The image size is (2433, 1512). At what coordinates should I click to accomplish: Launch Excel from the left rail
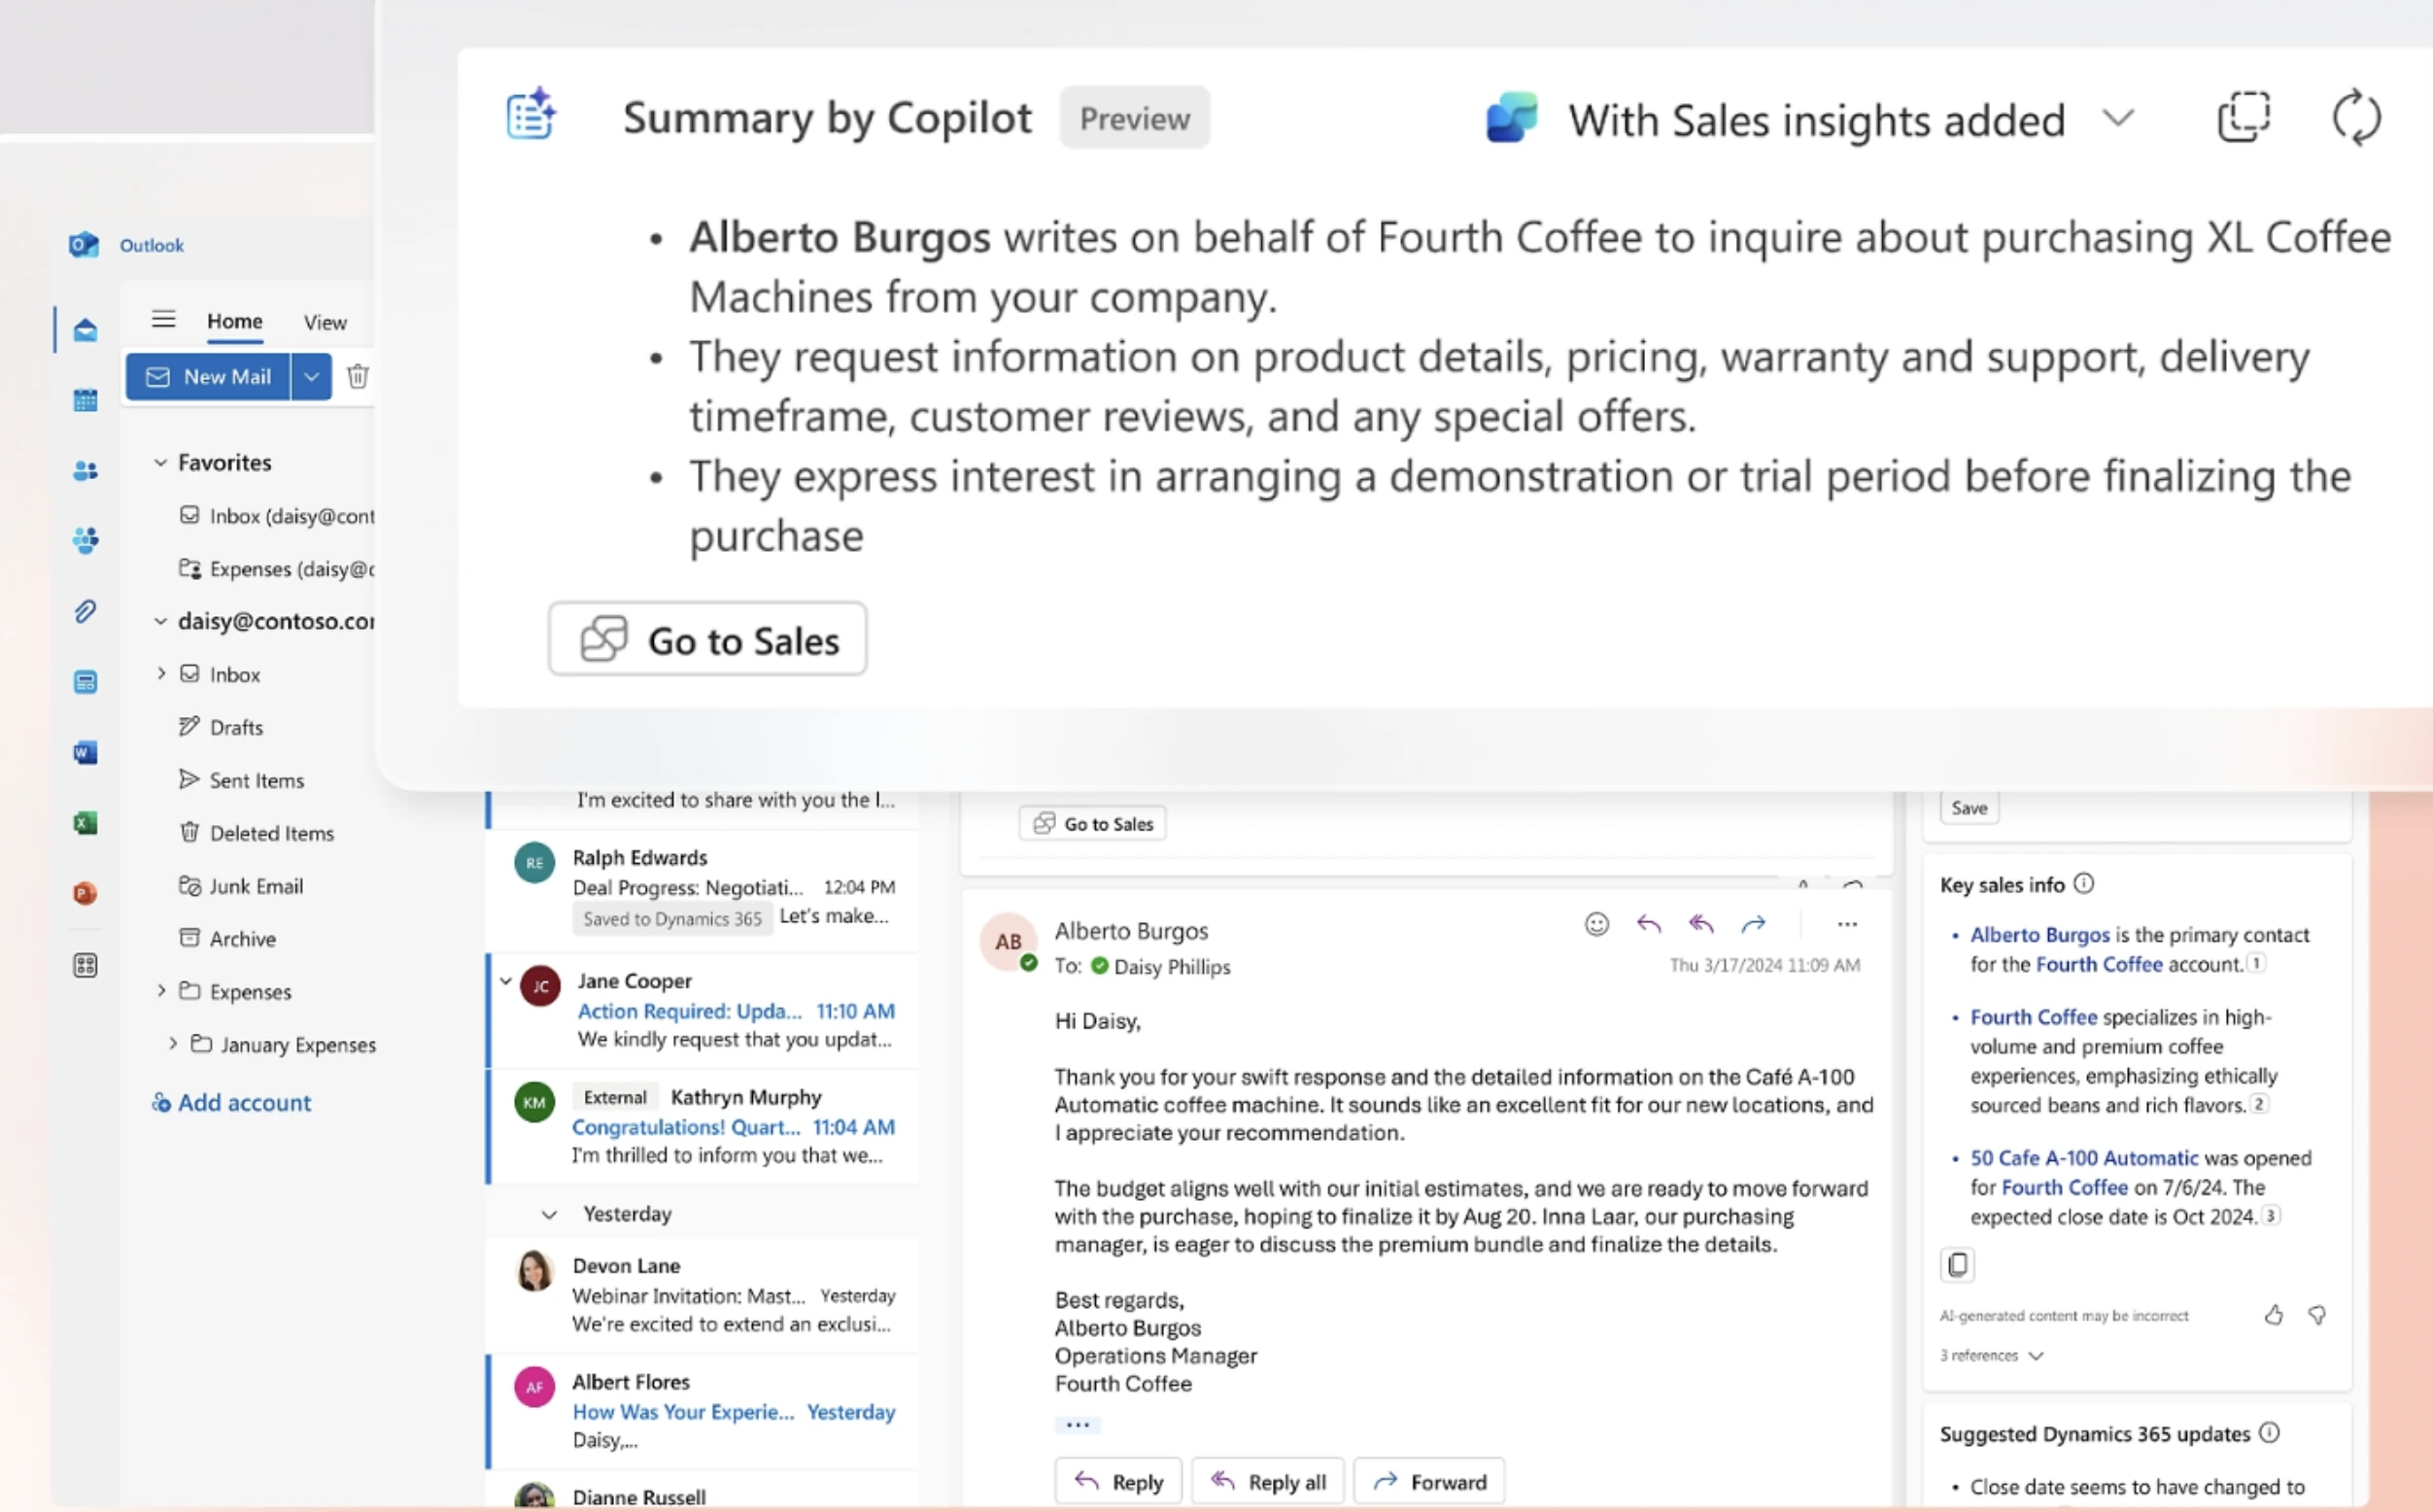[x=85, y=823]
